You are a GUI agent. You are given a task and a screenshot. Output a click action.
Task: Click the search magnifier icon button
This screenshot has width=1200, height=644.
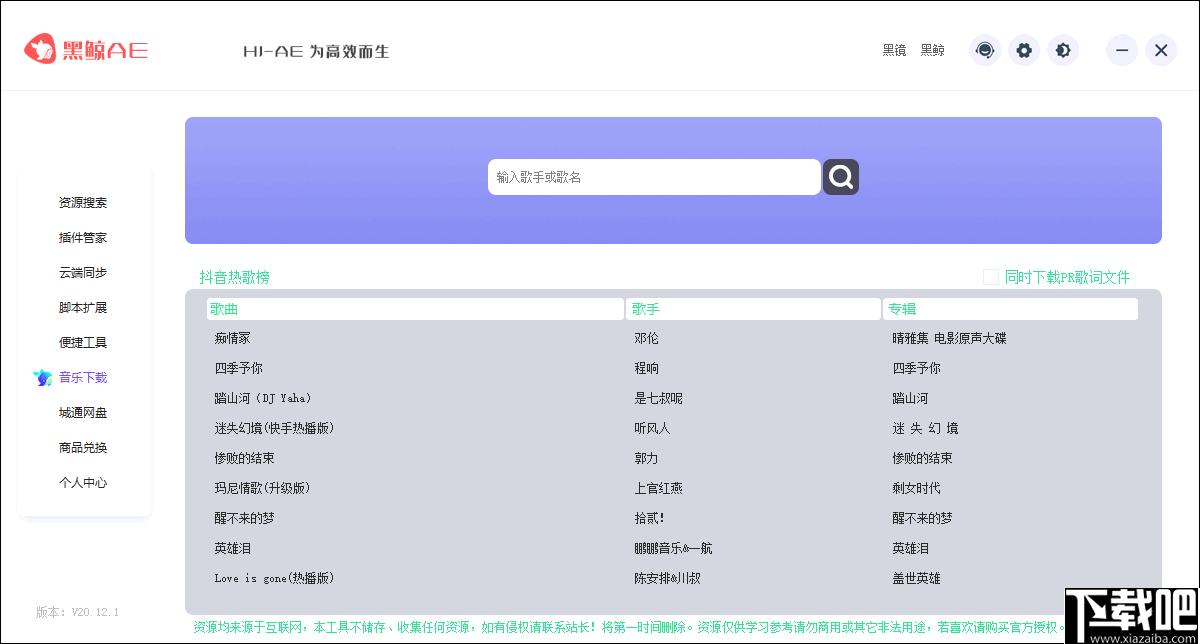pyautogui.click(x=841, y=177)
